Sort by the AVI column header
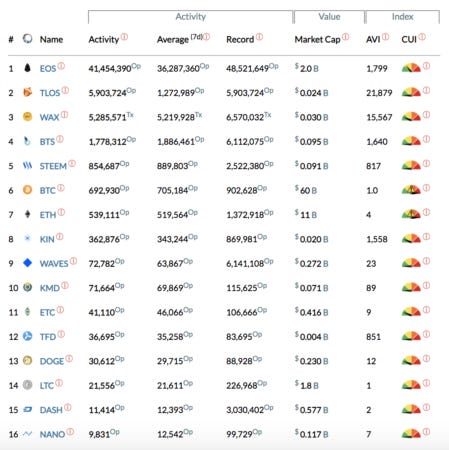Image resolution: width=449 pixels, height=450 pixels. click(x=373, y=39)
